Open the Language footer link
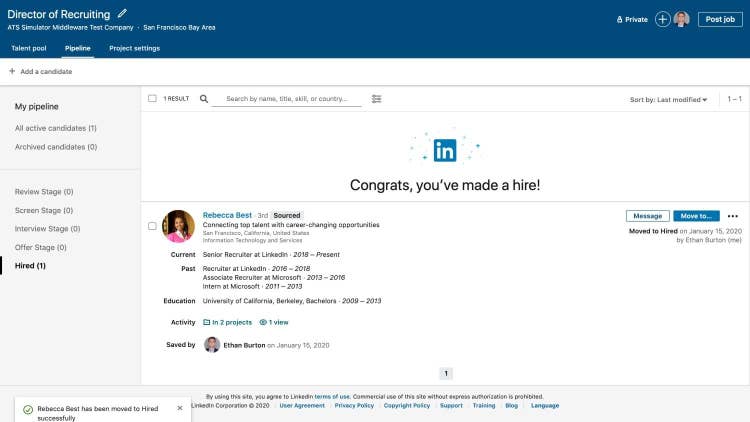750x422 pixels. tap(545, 405)
